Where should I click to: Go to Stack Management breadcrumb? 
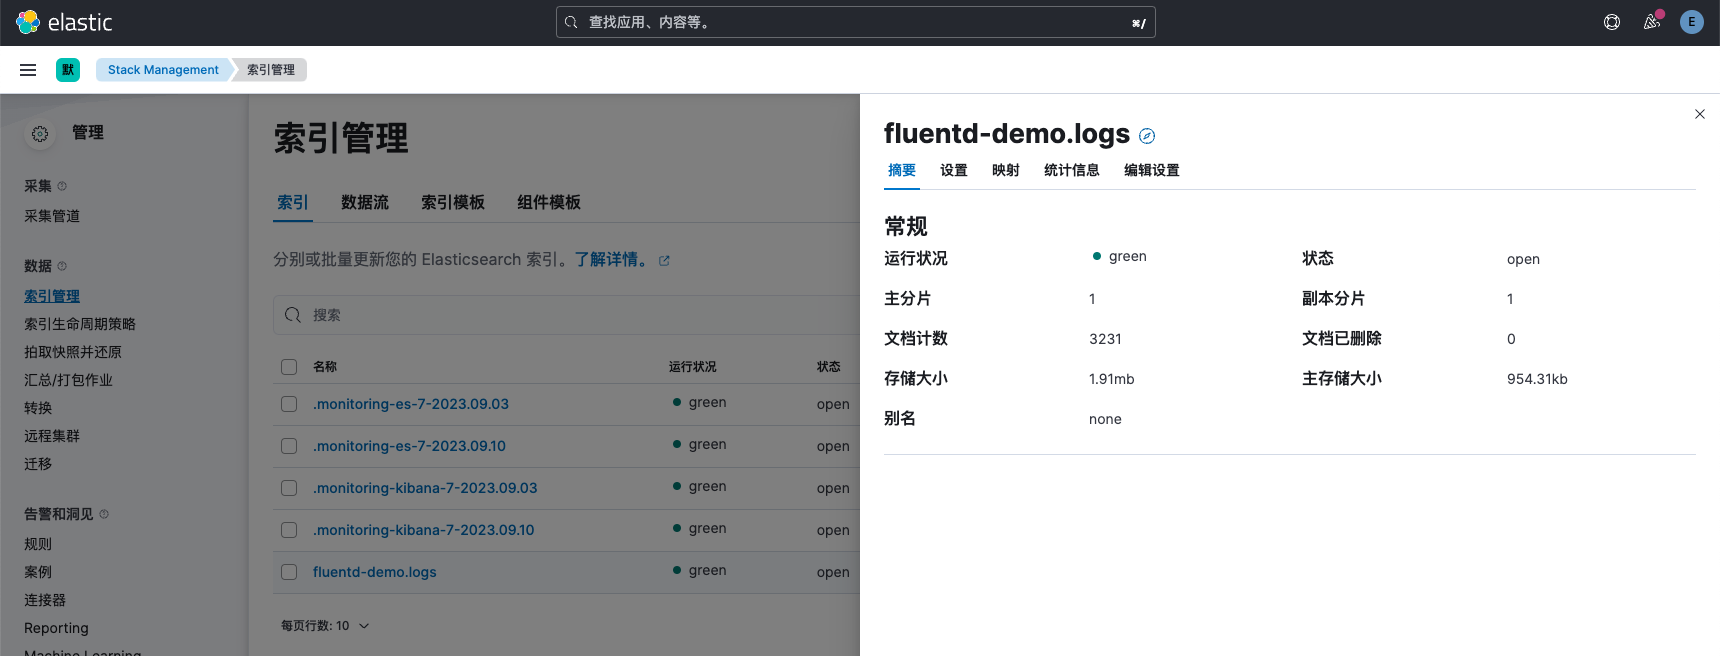163,70
